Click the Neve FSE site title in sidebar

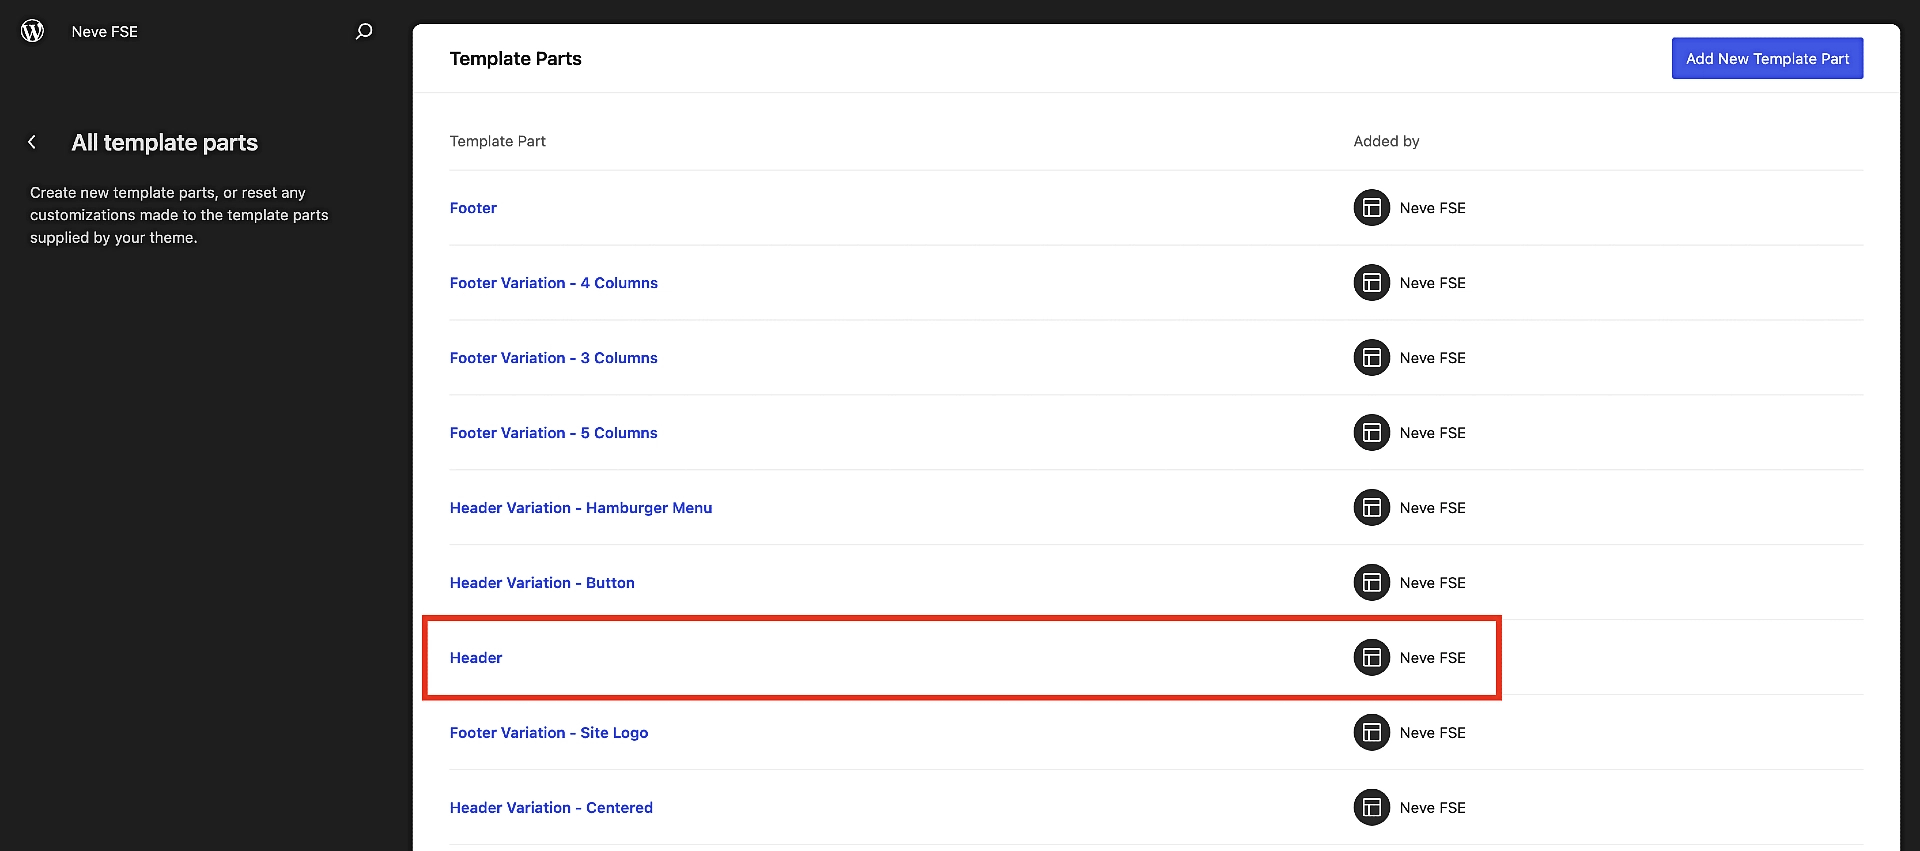pos(105,32)
